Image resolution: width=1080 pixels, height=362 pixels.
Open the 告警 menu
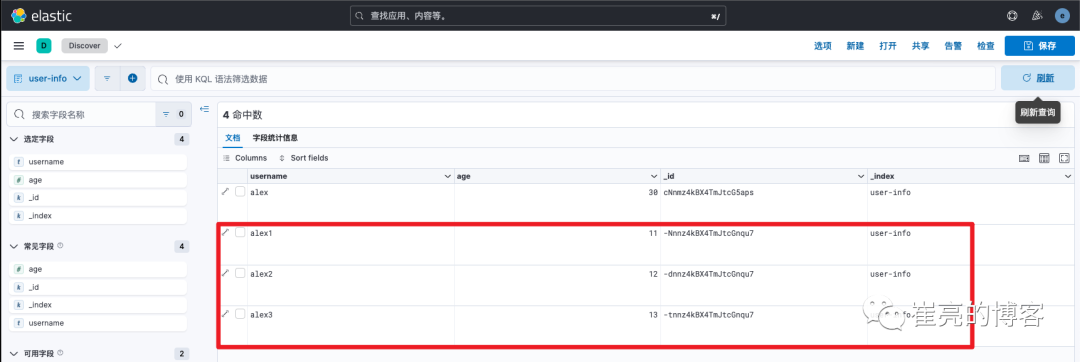click(x=953, y=46)
